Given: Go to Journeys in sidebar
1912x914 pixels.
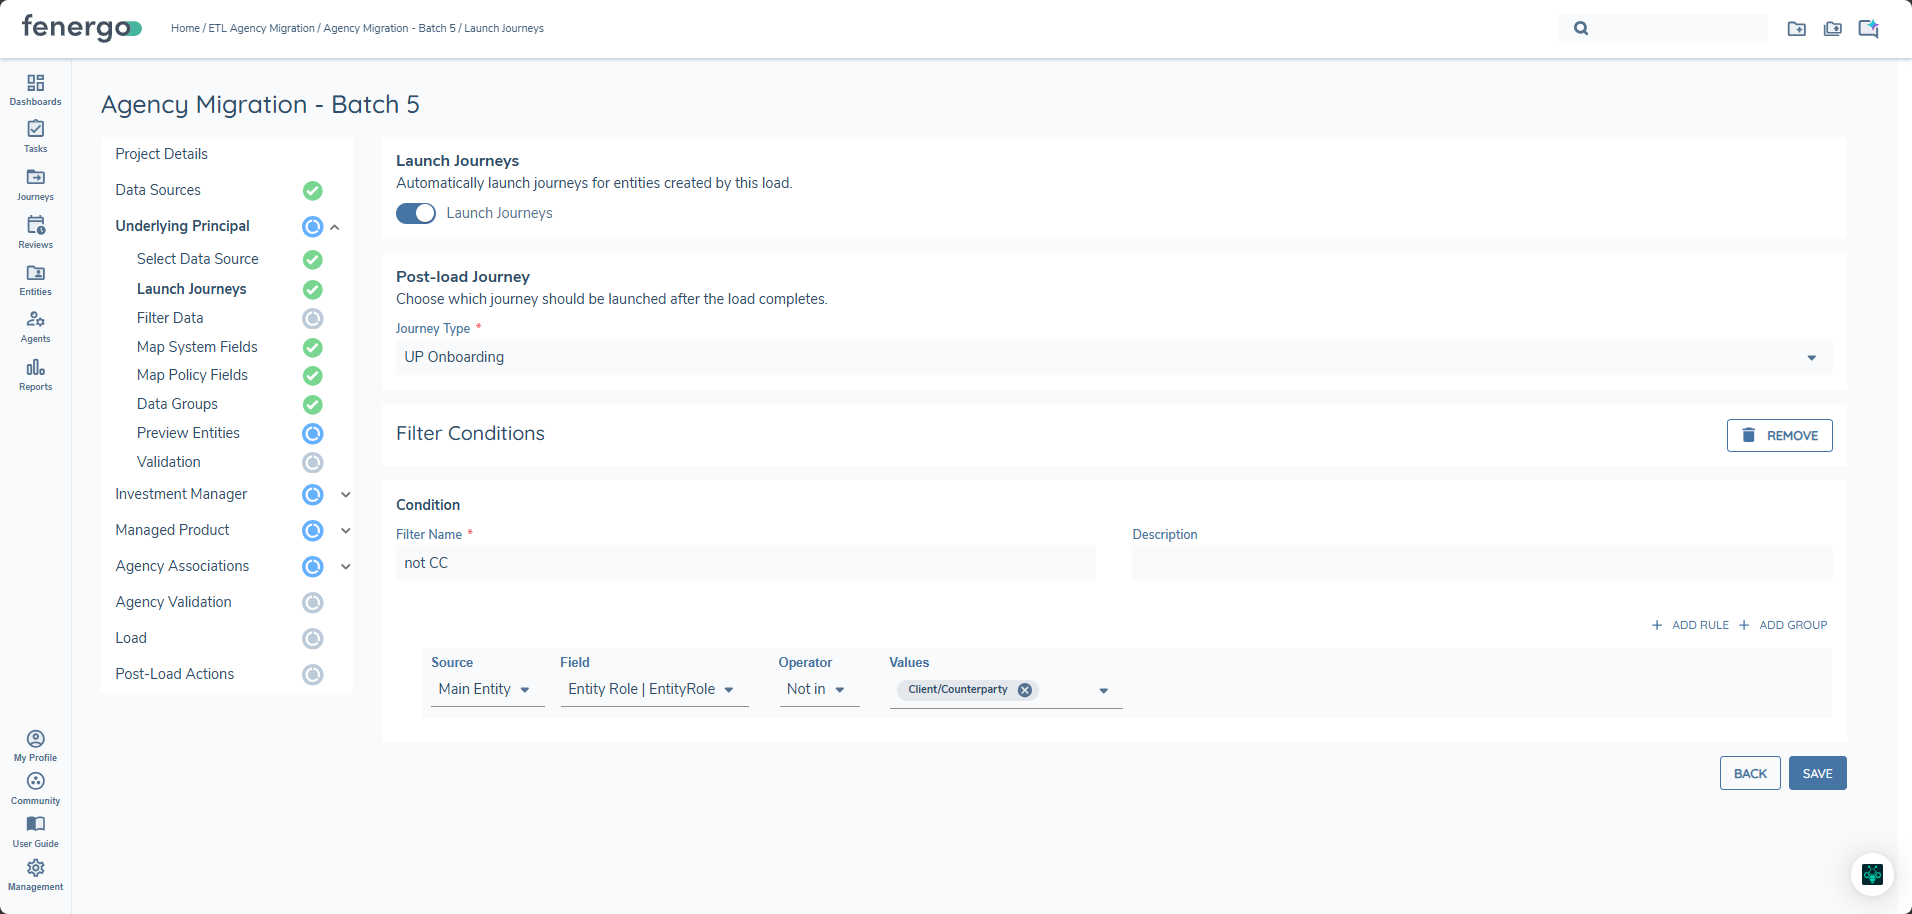Looking at the screenshot, I should (x=35, y=184).
